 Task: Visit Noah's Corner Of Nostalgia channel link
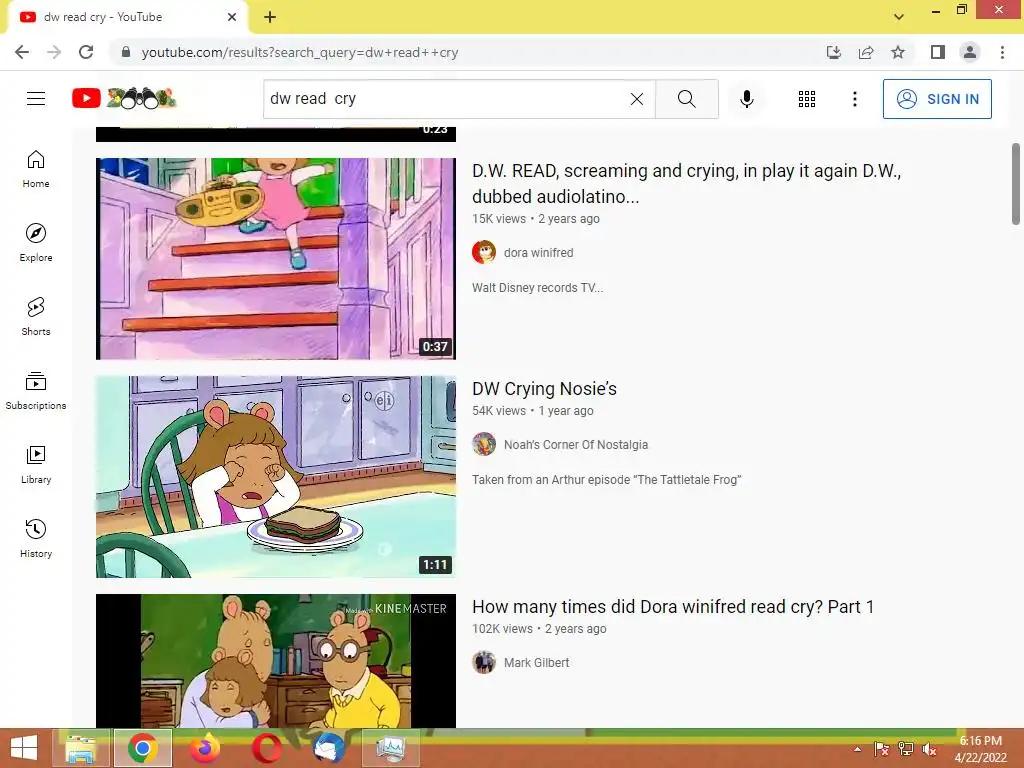[575, 445]
